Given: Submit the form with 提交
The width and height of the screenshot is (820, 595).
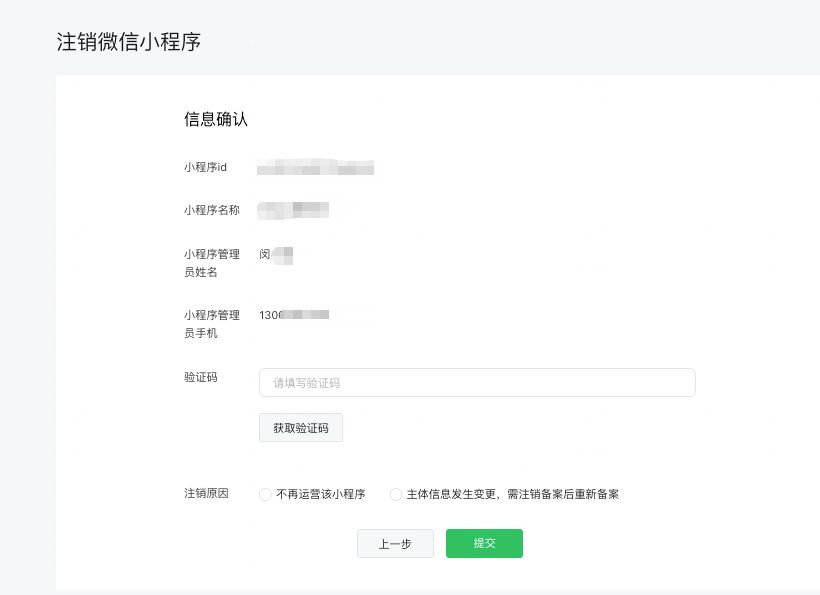Looking at the screenshot, I should click(484, 544).
